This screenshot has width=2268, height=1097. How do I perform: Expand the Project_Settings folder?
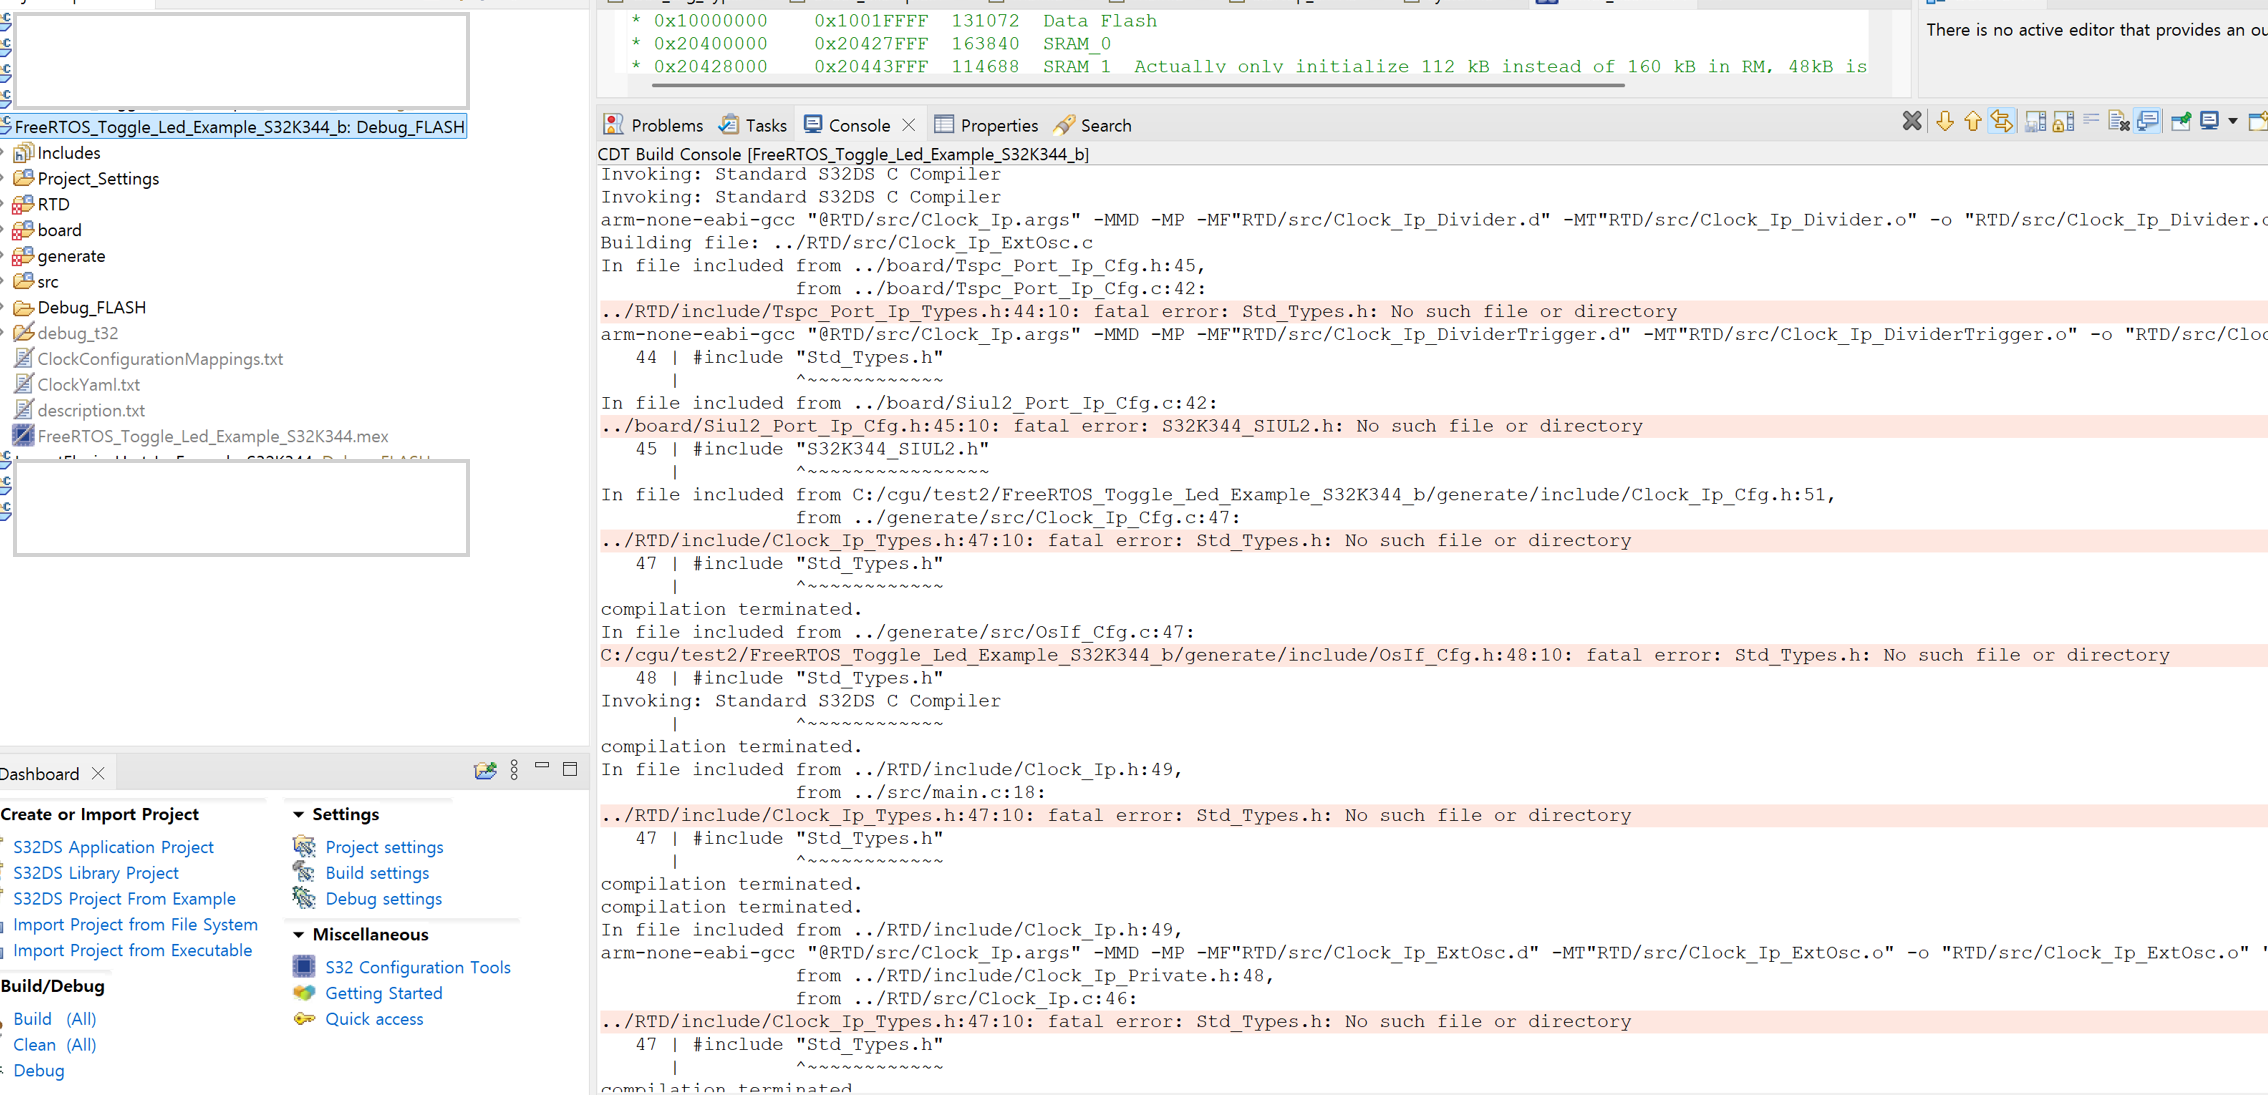click(4, 179)
